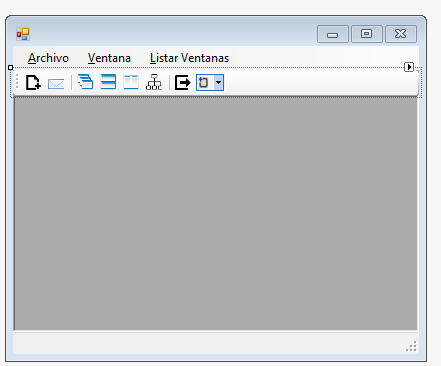Minimize the form window

point(333,34)
